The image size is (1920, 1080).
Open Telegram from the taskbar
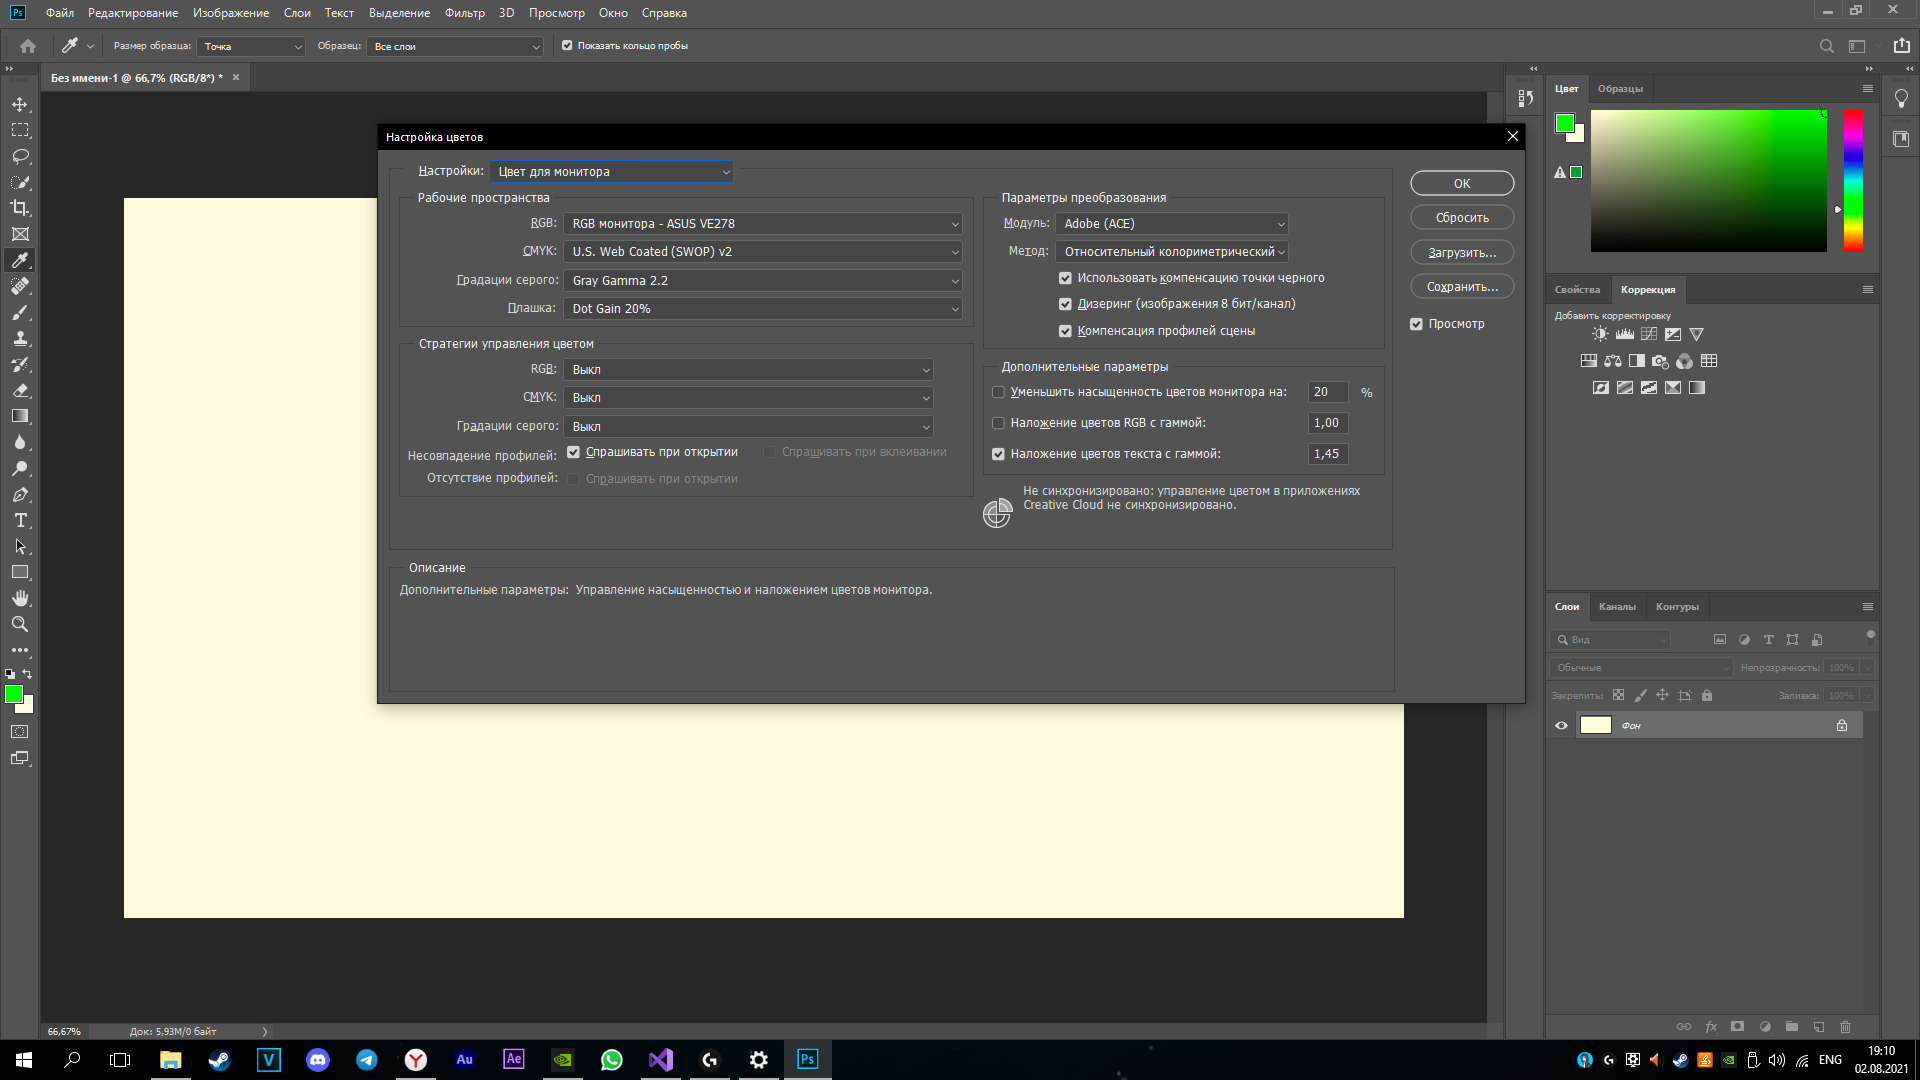pos(366,1060)
